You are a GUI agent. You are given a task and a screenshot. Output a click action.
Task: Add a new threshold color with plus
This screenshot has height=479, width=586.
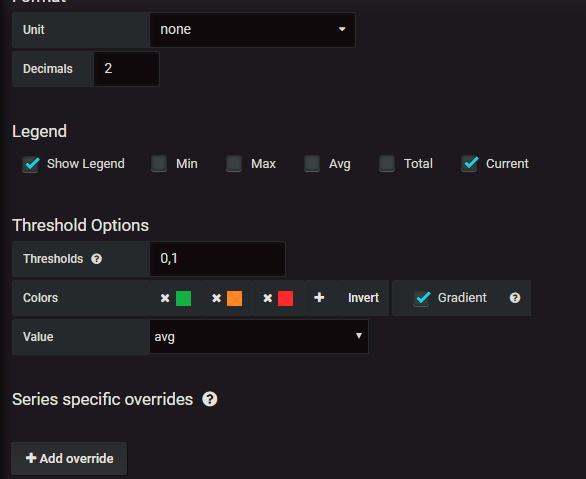click(x=319, y=298)
